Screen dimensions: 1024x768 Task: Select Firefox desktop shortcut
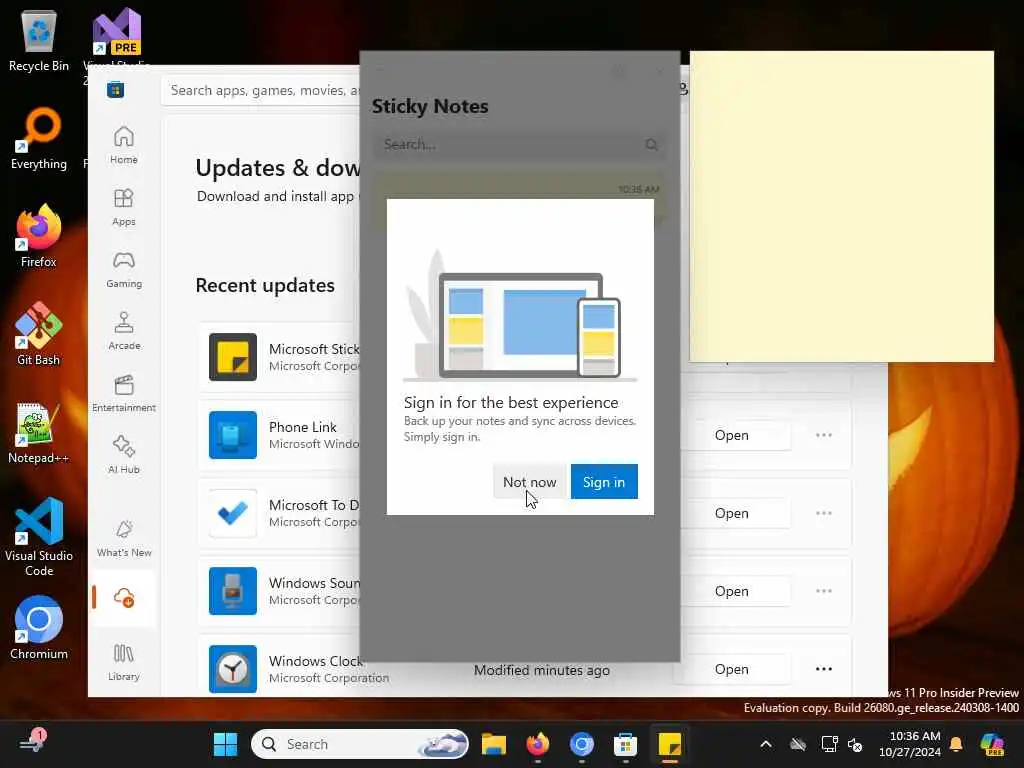(39, 236)
